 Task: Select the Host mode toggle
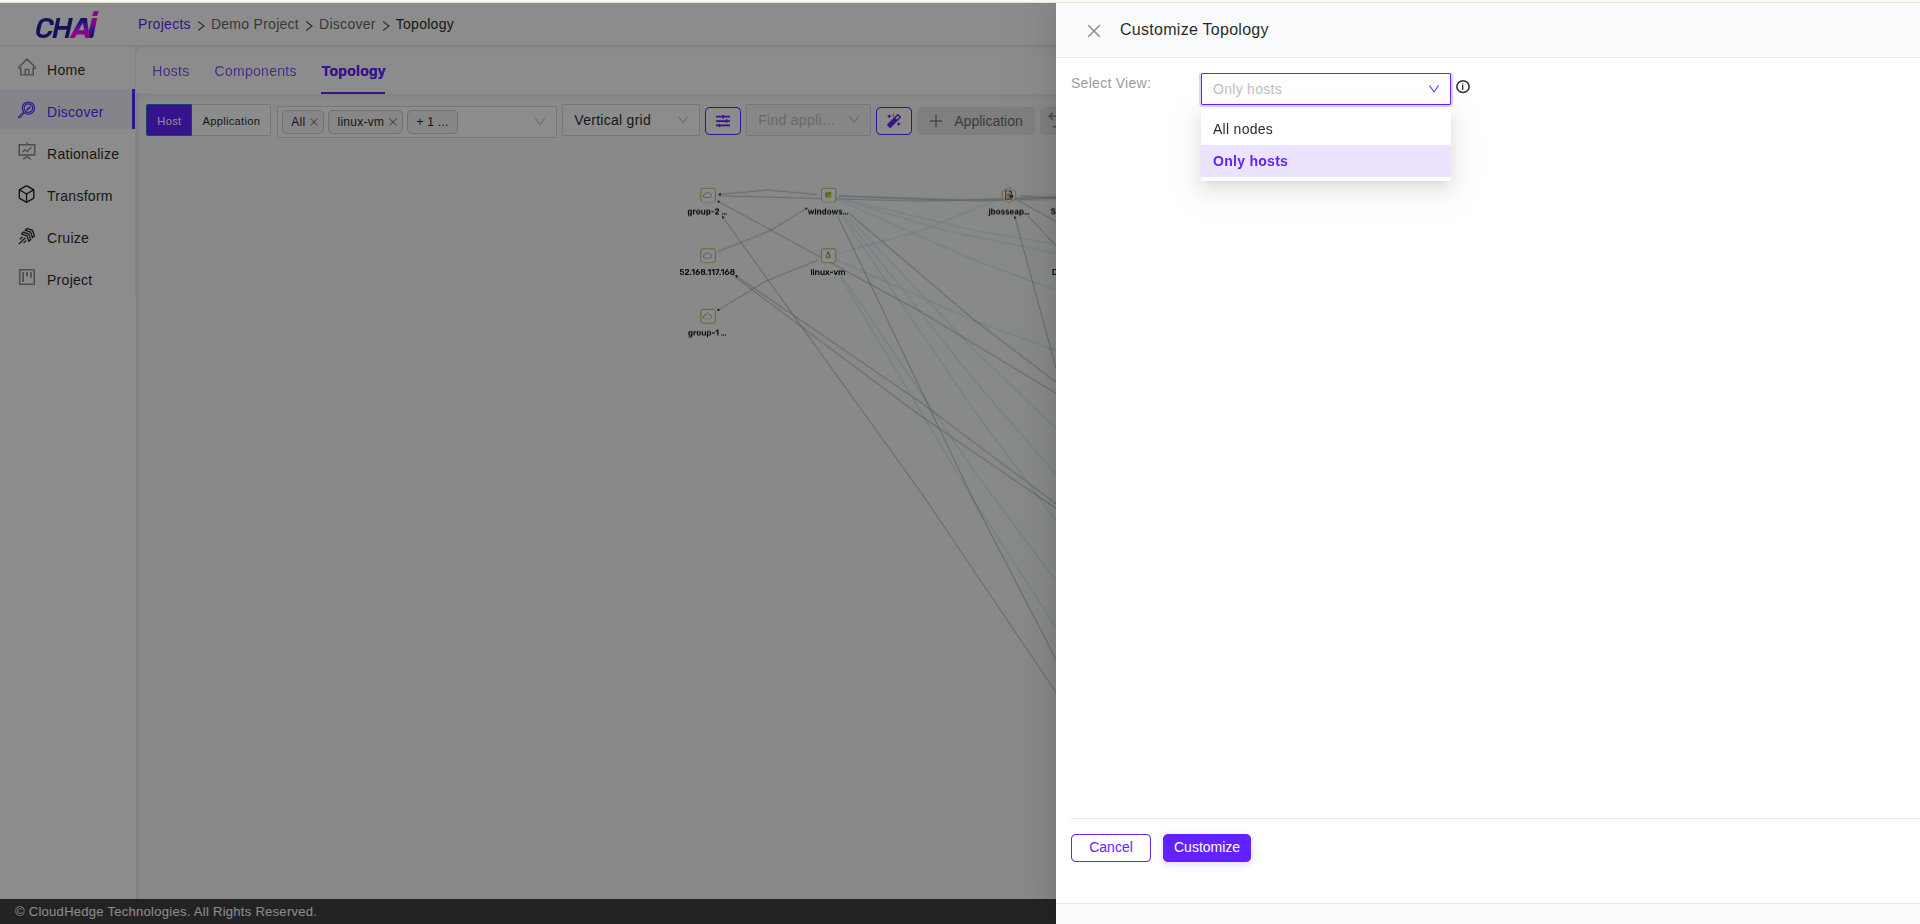168,120
